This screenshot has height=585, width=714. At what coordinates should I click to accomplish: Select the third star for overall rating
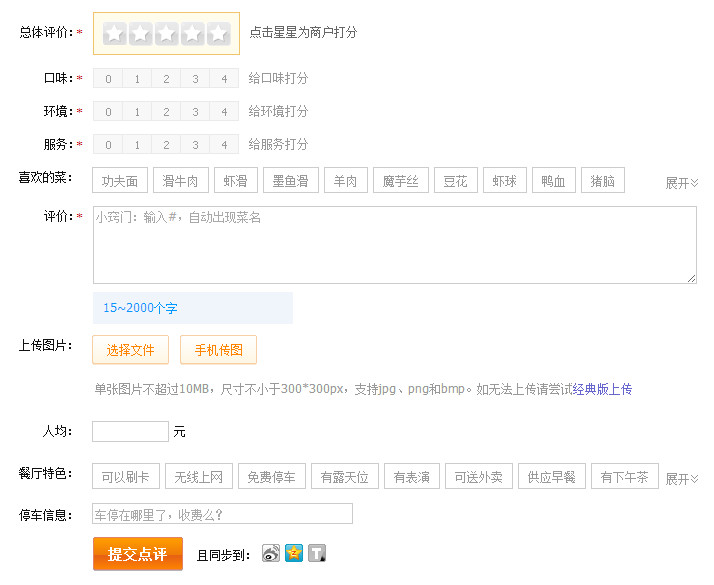click(x=166, y=34)
